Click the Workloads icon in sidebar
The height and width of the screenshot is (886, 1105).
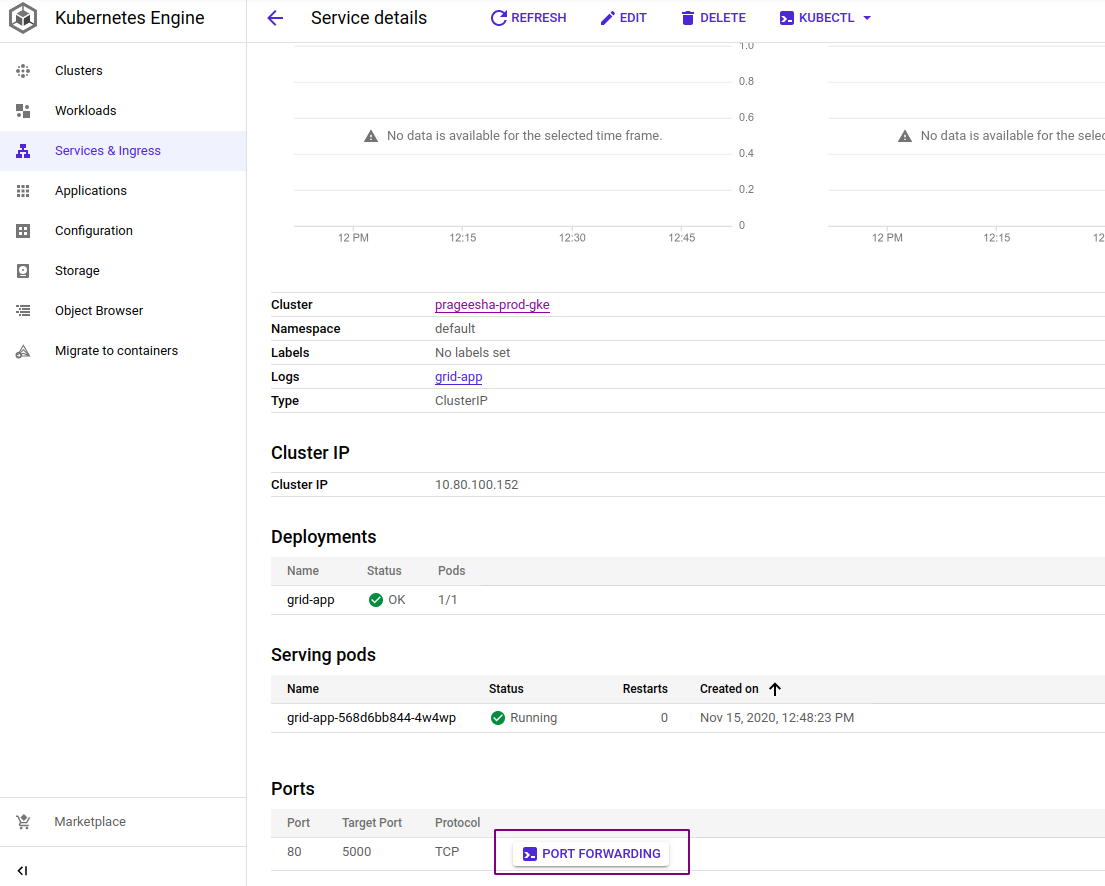pyautogui.click(x=23, y=111)
